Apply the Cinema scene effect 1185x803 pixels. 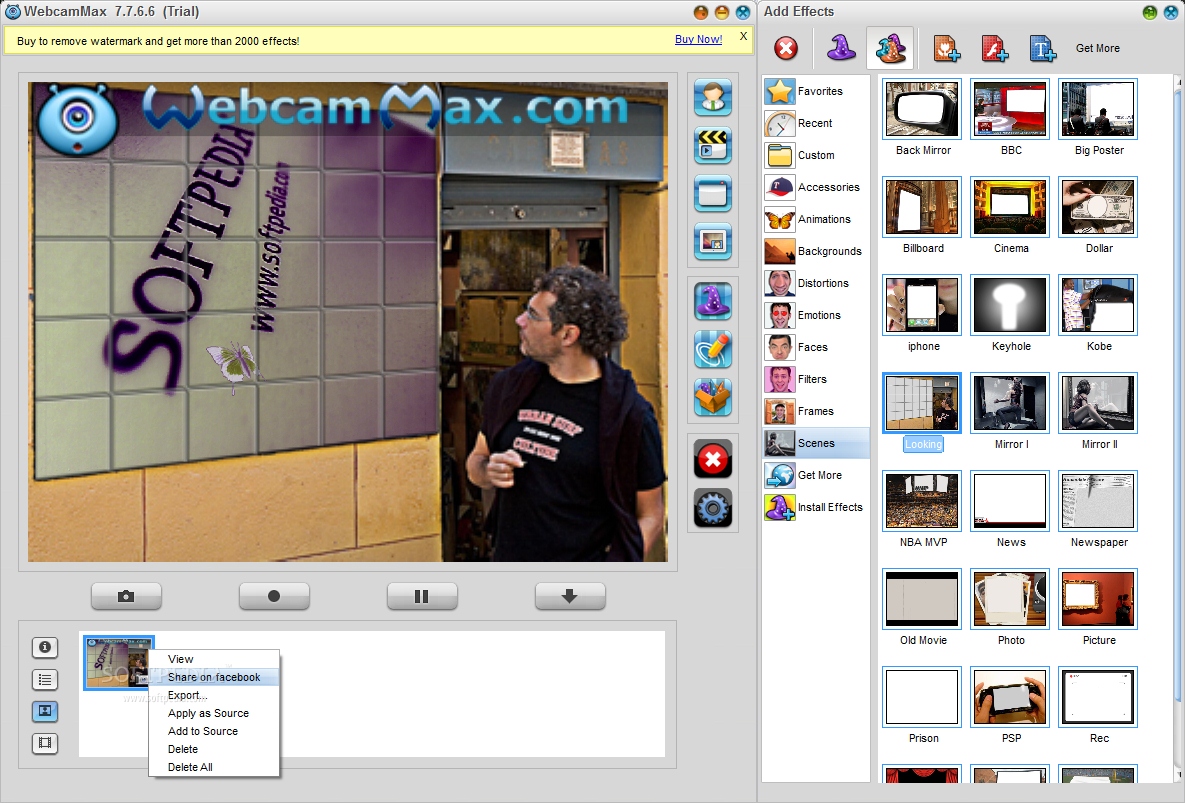click(x=1010, y=208)
